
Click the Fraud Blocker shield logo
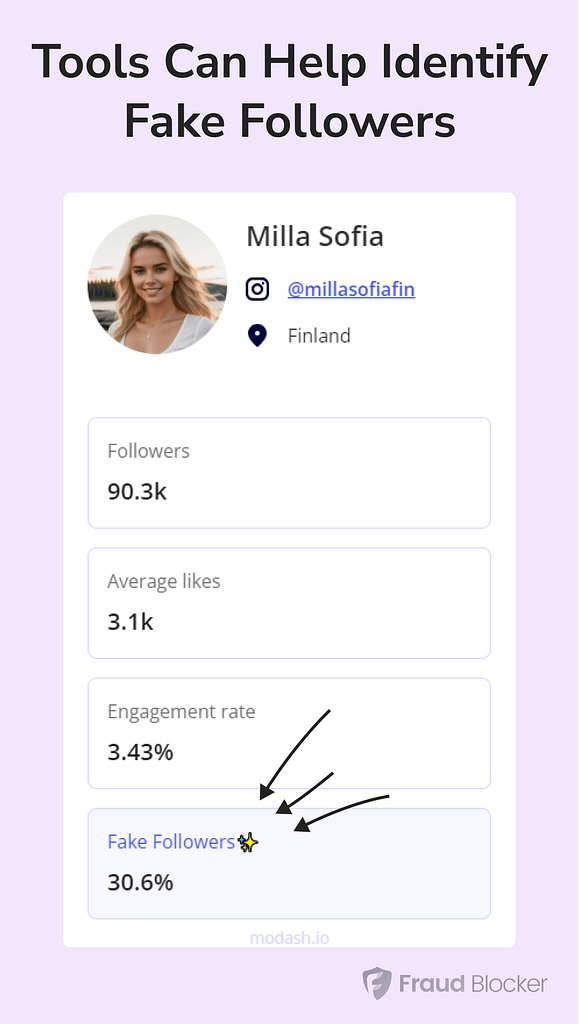click(377, 984)
